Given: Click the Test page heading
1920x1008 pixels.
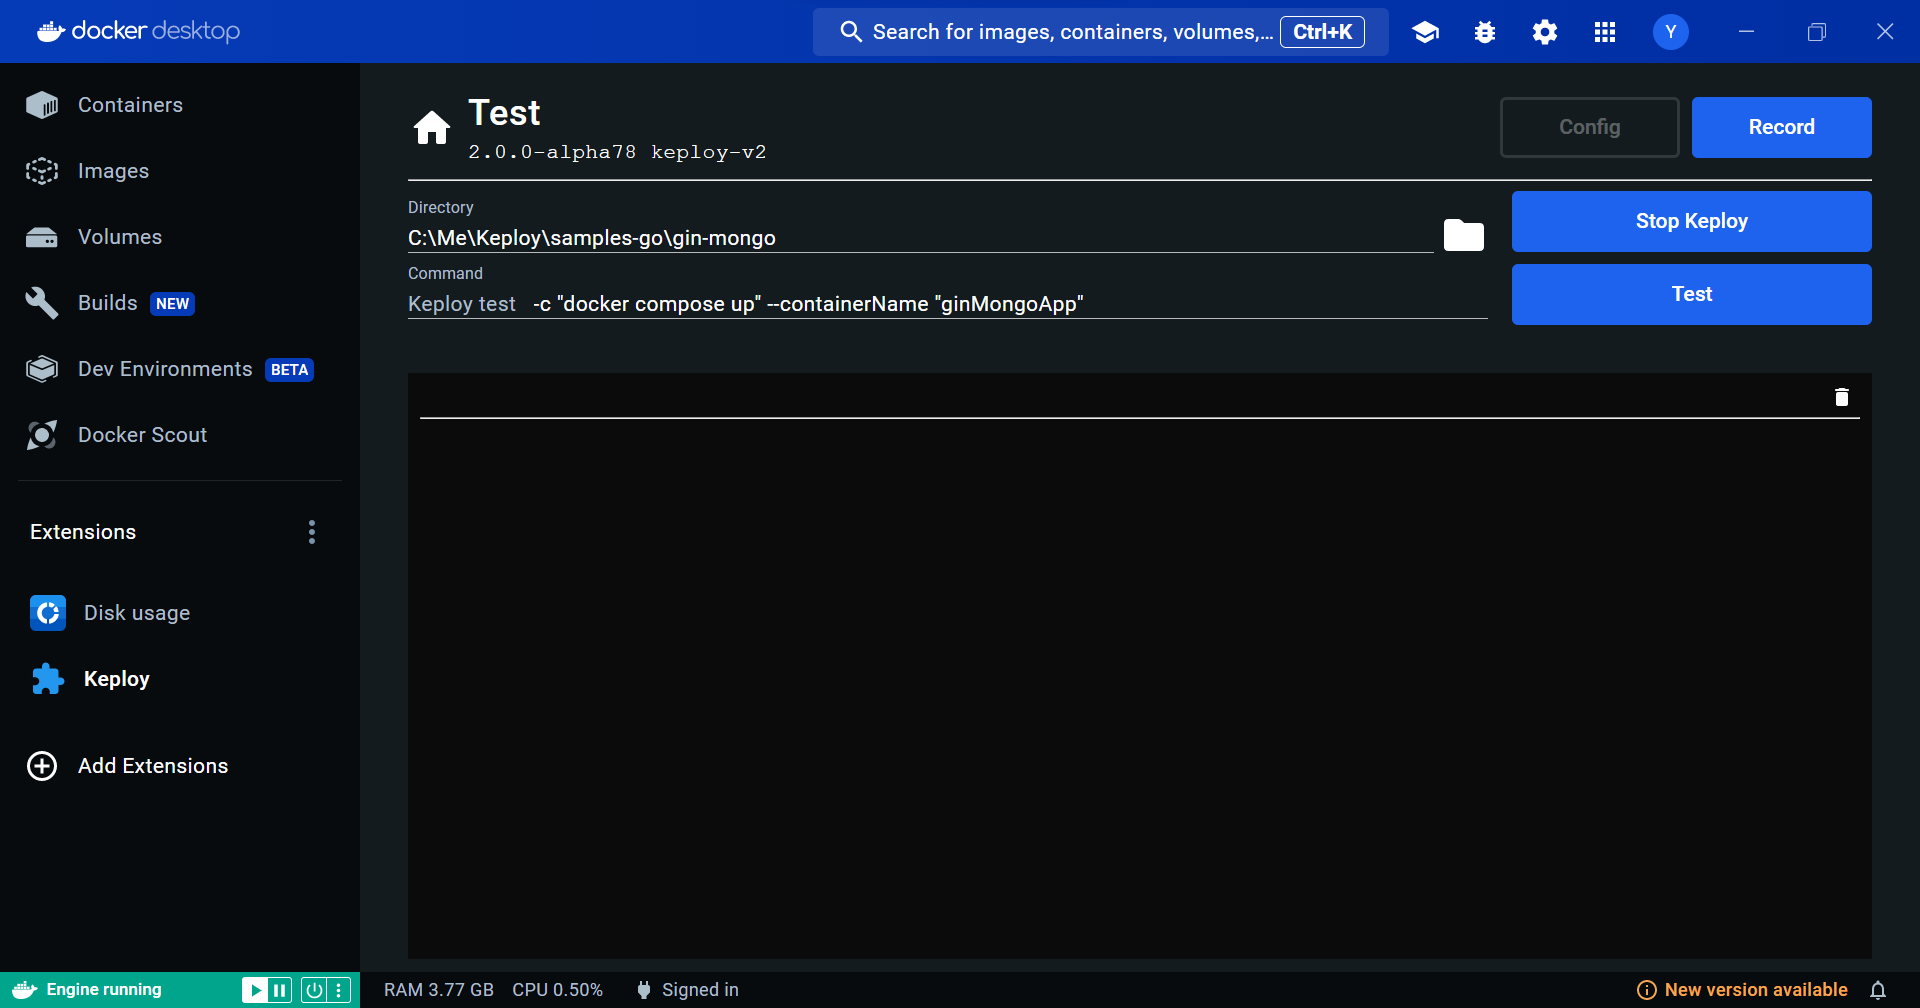Looking at the screenshot, I should 504,113.
